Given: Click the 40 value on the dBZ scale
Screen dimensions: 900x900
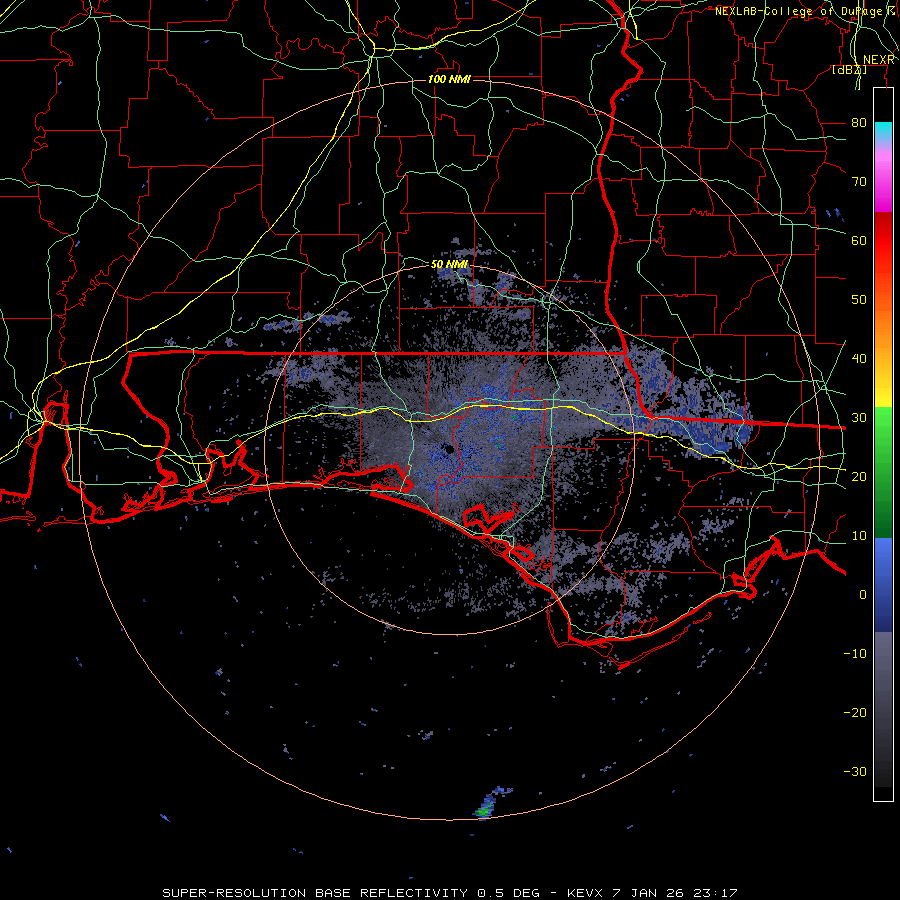Looking at the screenshot, I should pyautogui.click(x=859, y=358).
